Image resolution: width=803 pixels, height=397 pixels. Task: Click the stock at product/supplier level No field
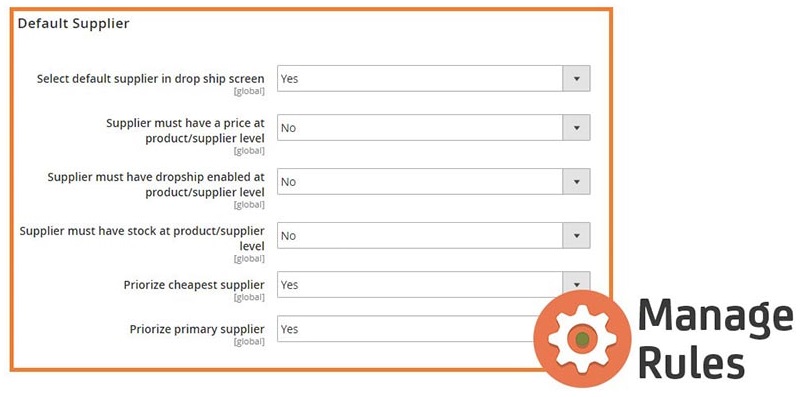[x=434, y=235]
